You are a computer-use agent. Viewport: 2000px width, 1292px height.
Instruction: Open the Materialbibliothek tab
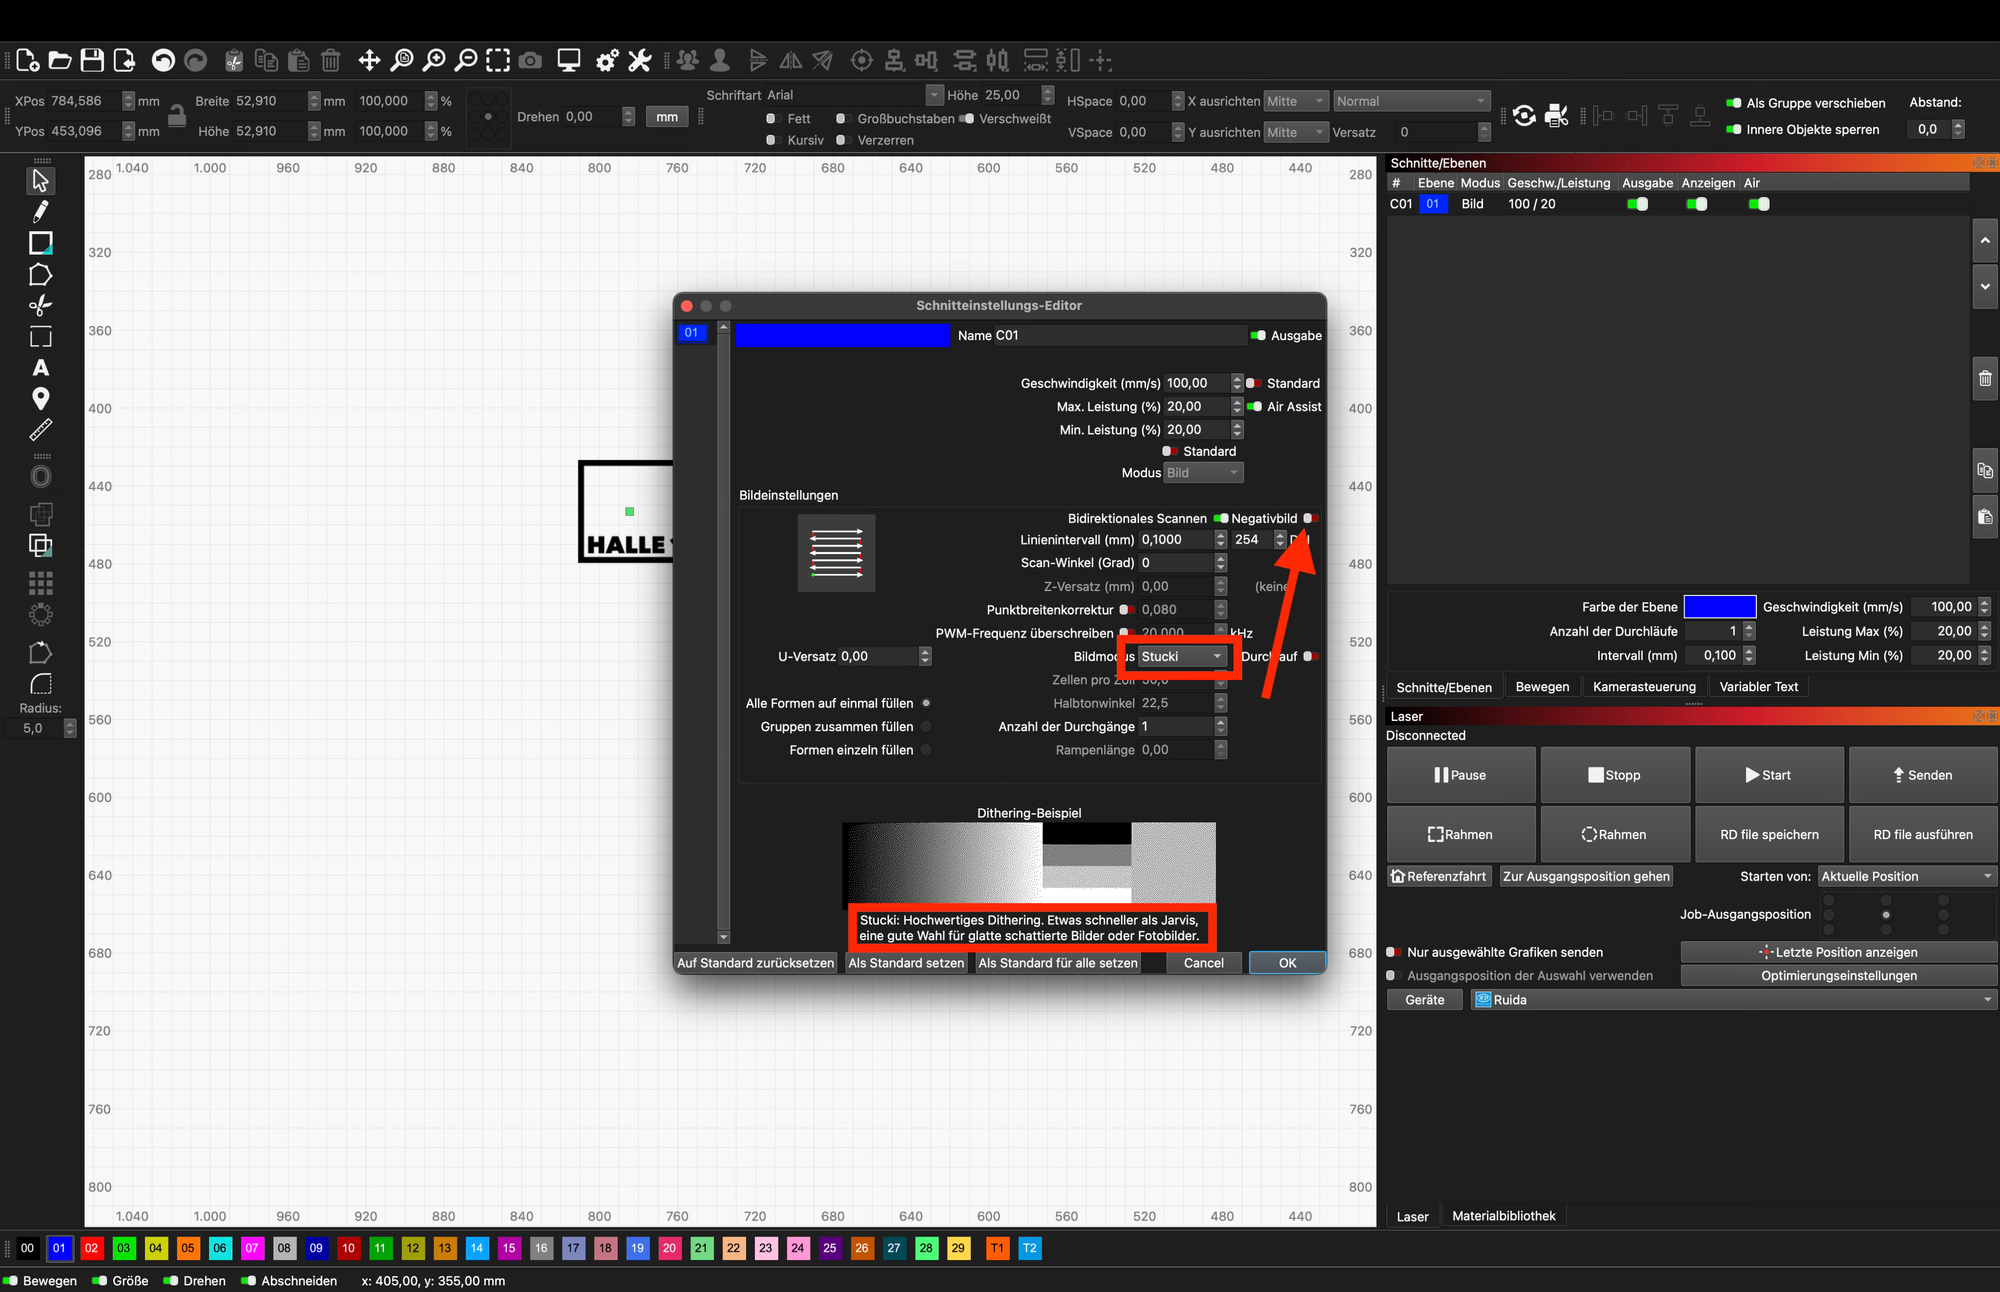pos(1503,1216)
